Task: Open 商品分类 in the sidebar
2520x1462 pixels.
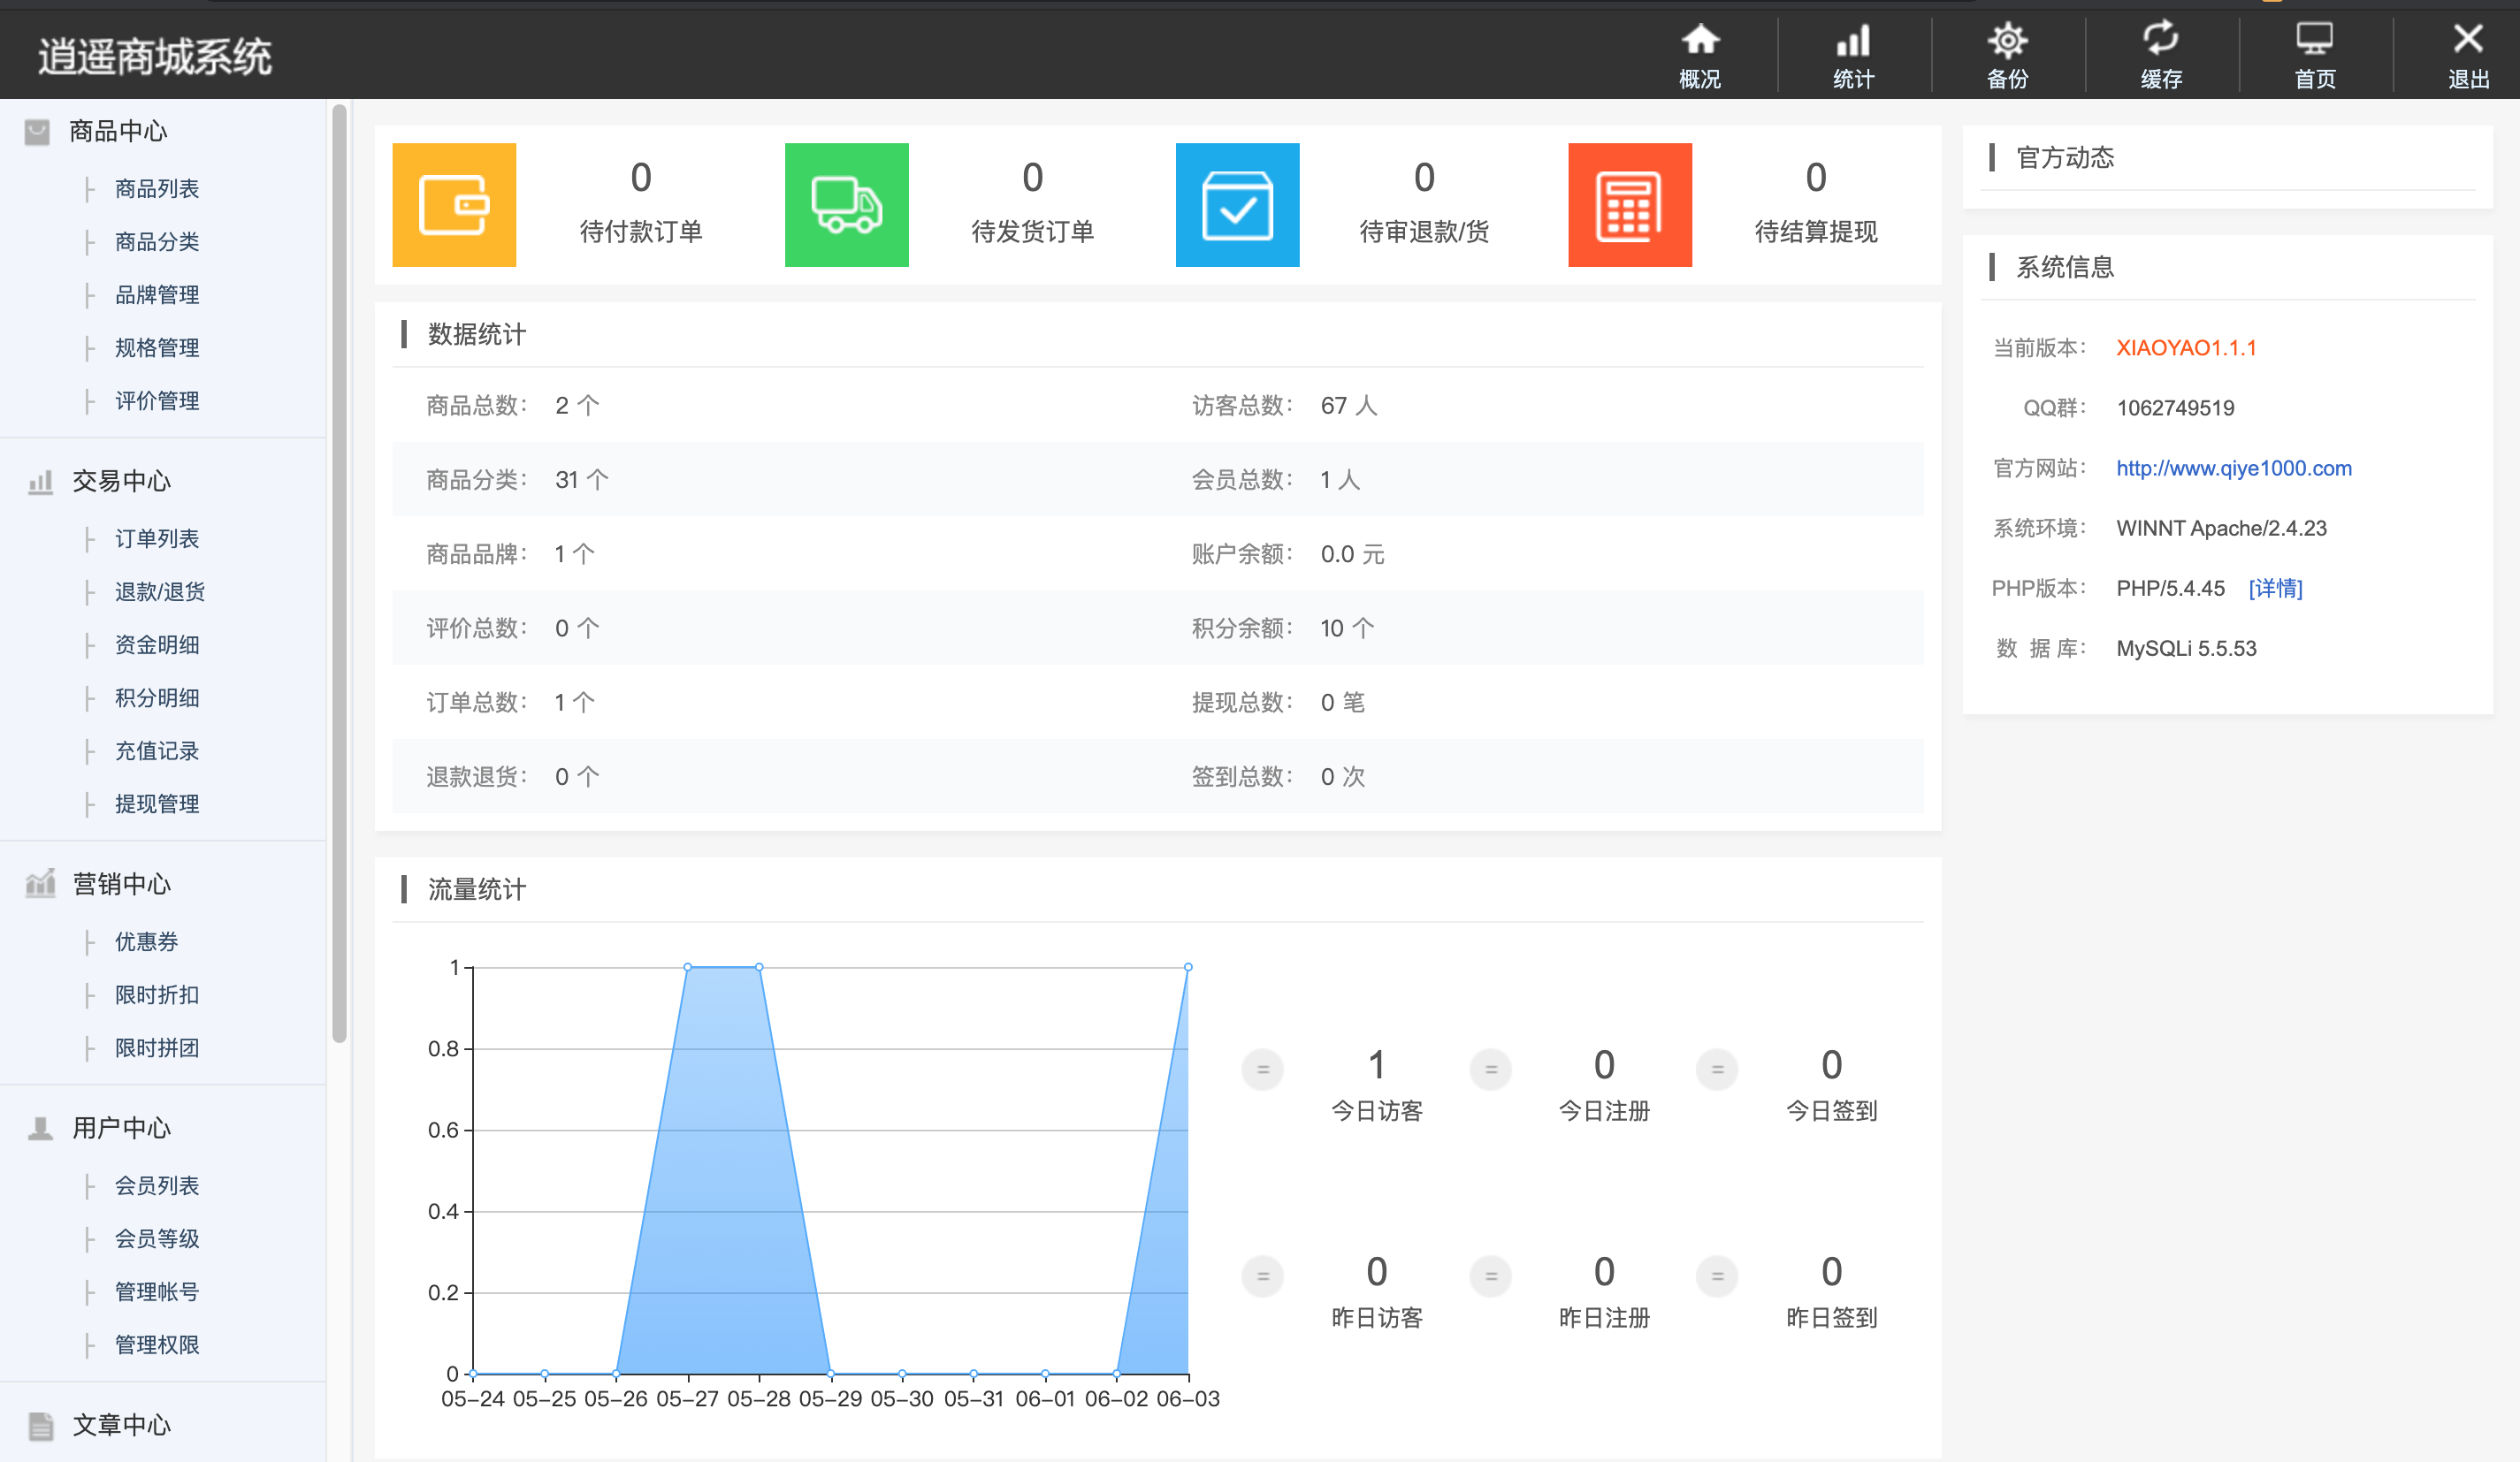Action: 157,242
